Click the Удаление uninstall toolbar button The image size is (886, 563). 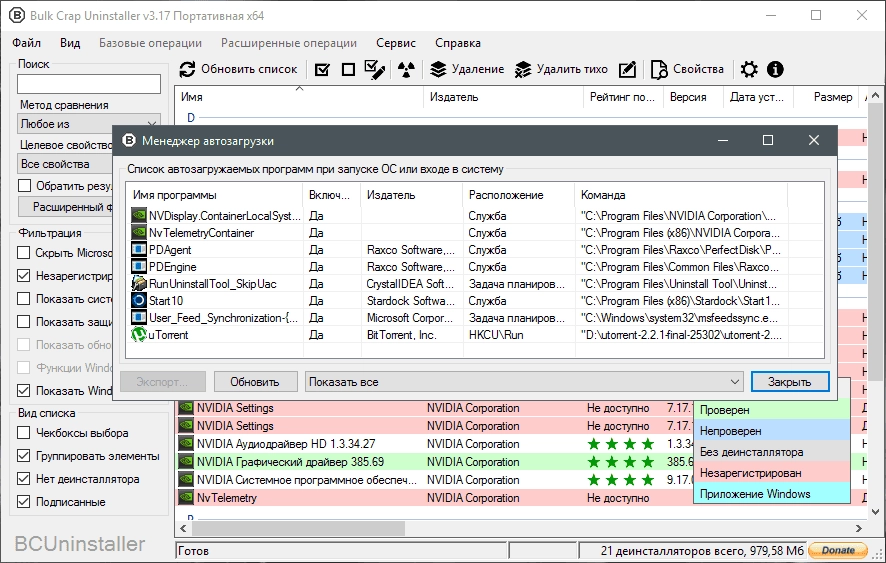pos(467,70)
